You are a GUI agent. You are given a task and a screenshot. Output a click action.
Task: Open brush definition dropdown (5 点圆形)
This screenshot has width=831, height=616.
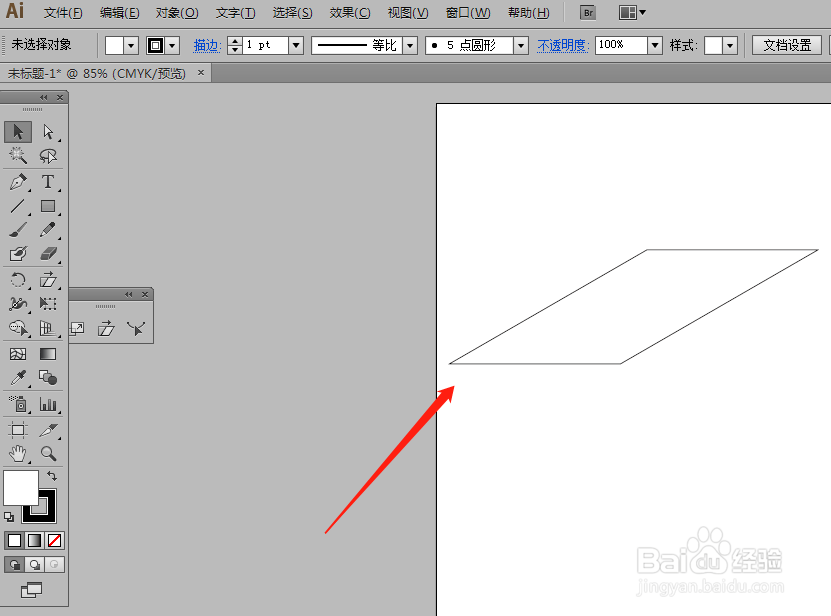tap(521, 46)
